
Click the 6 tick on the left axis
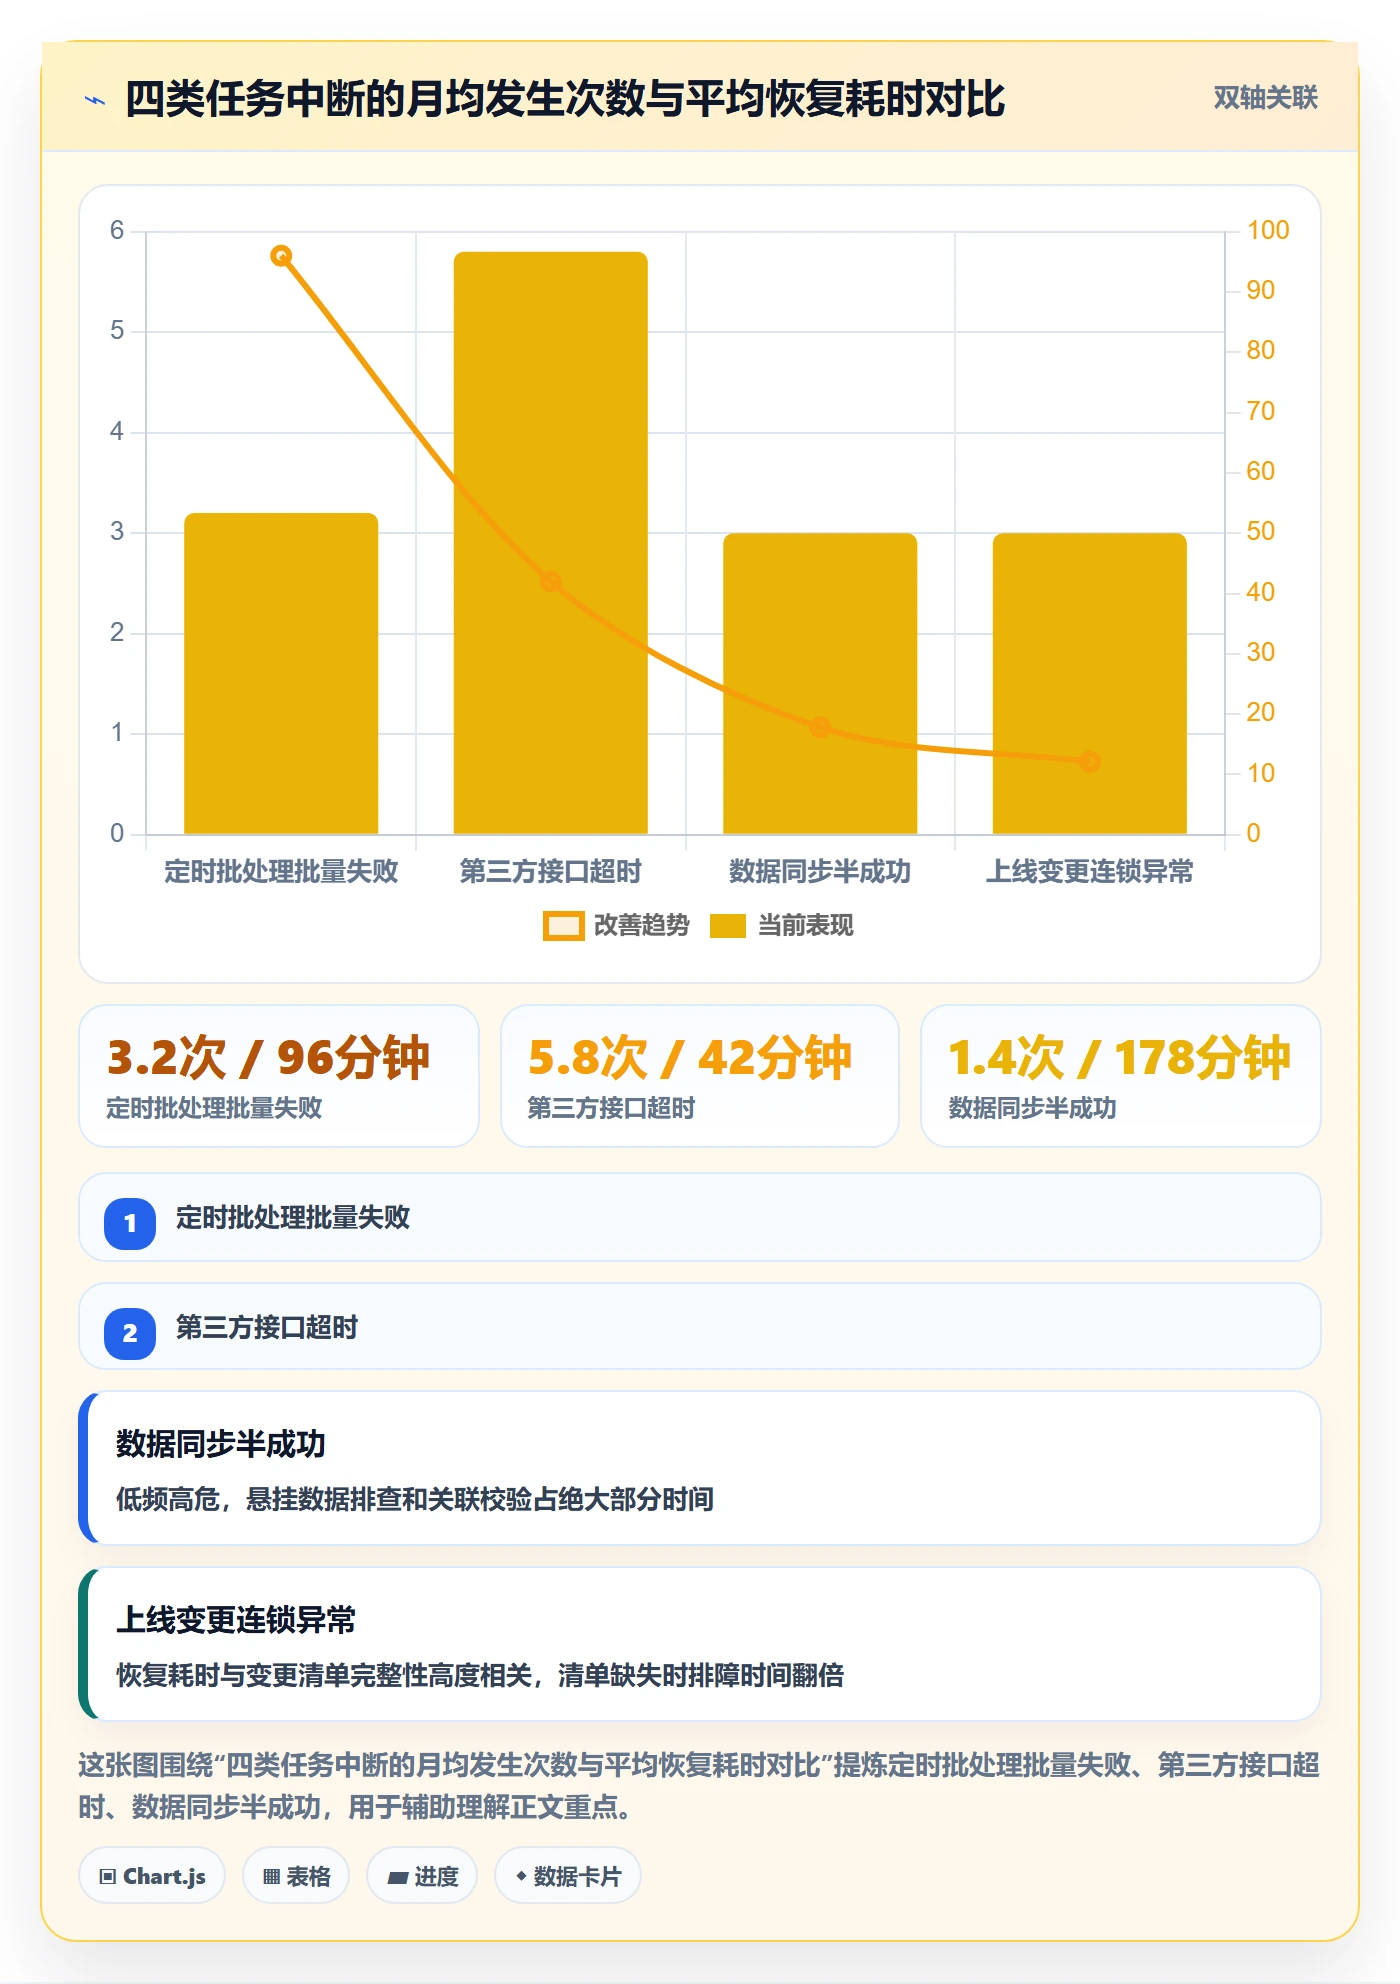click(x=117, y=231)
